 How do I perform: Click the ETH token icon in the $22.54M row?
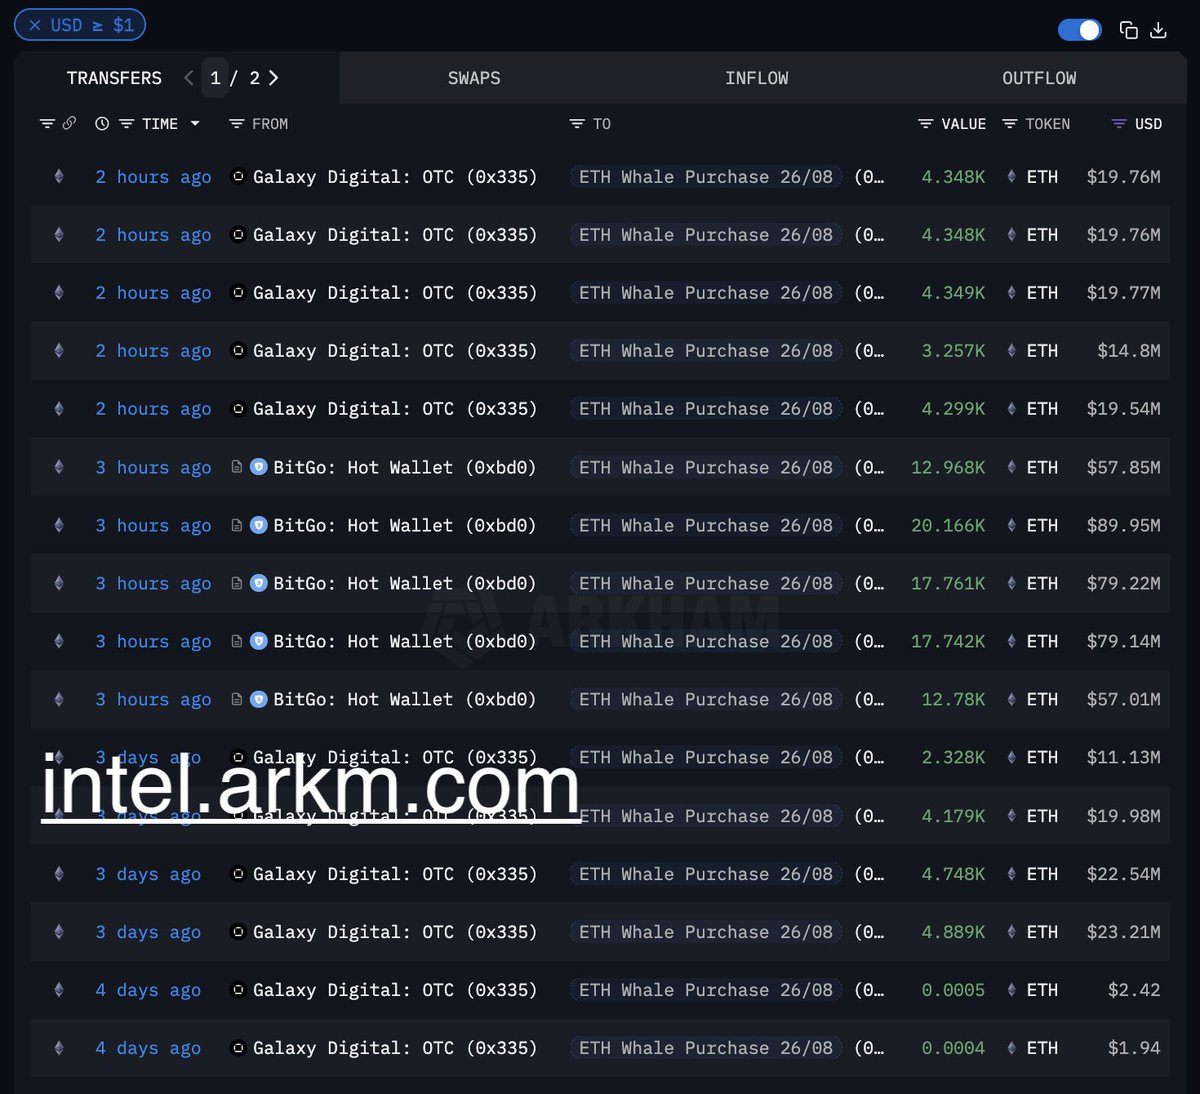click(1011, 874)
